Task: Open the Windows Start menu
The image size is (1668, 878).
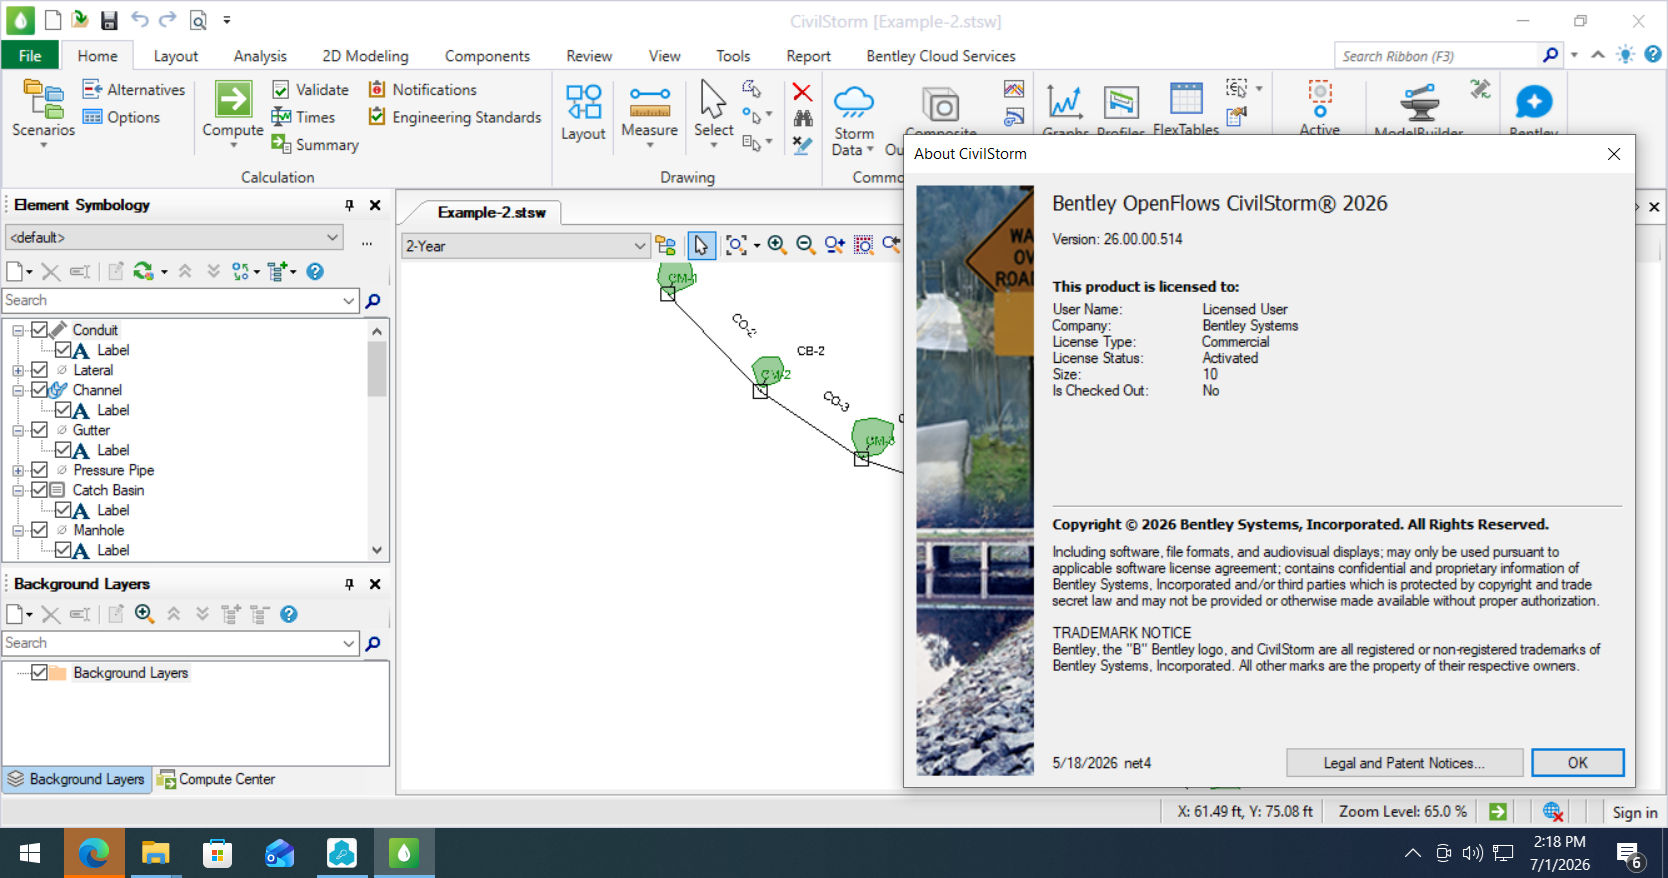Action: pyautogui.click(x=30, y=853)
